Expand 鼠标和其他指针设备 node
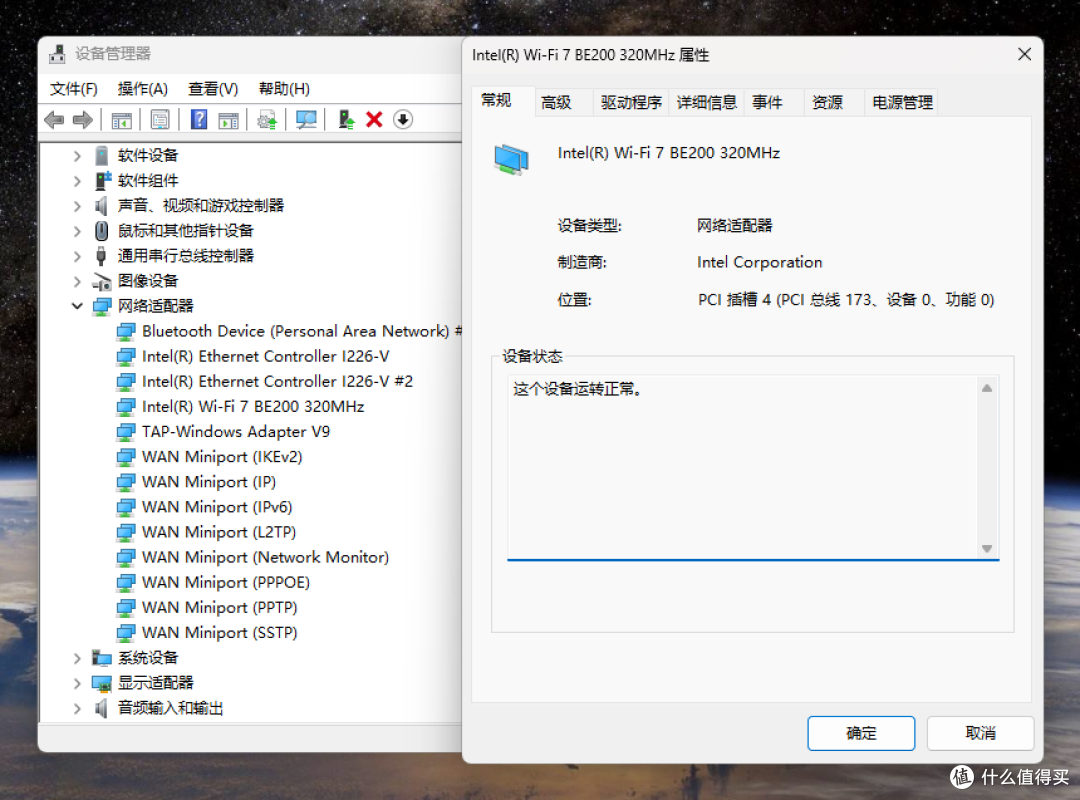This screenshot has width=1080, height=800. pyautogui.click(x=77, y=232)
